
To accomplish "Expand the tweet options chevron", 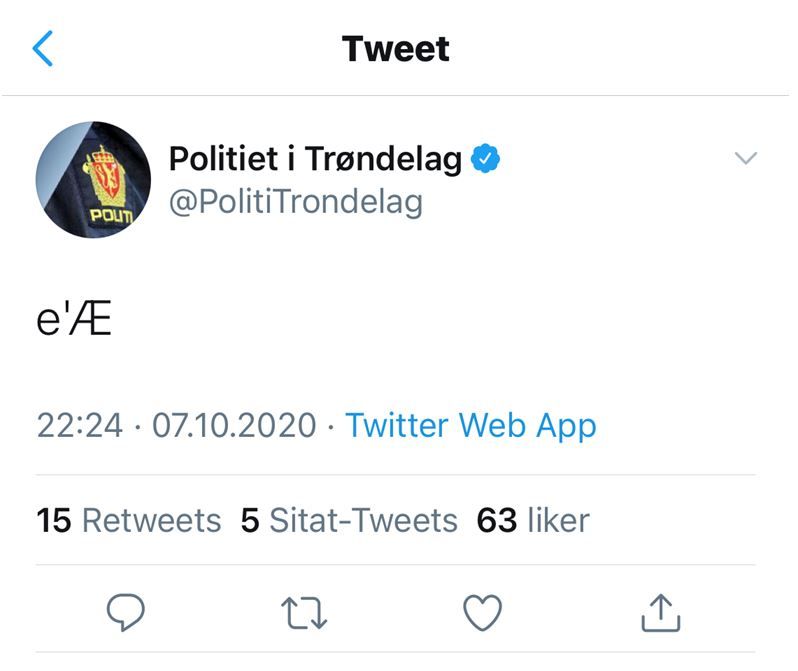I will (746, 158).
